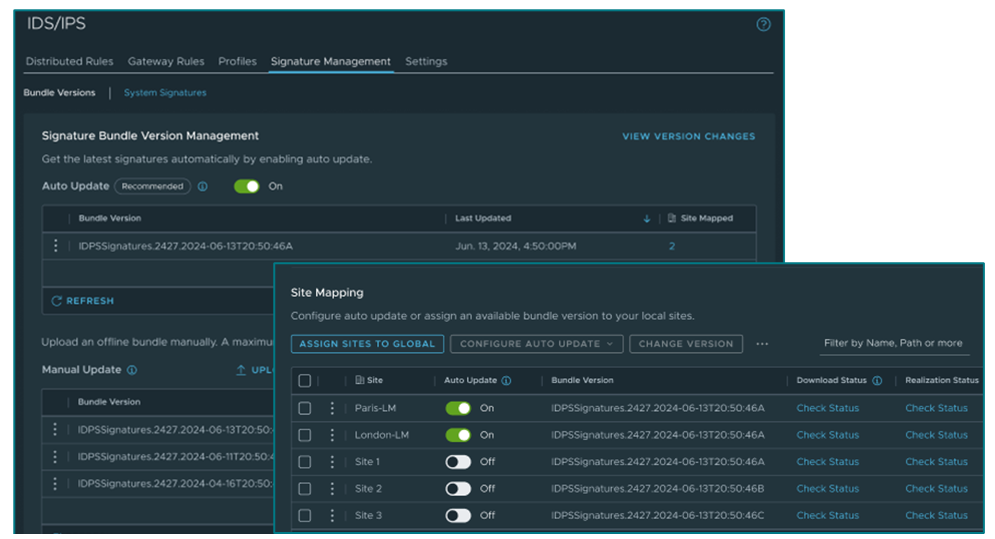The height and width of the screenshot is (539, 995).
Task: Switch to the Gateway Rules tab
Action: coord(166,62)
